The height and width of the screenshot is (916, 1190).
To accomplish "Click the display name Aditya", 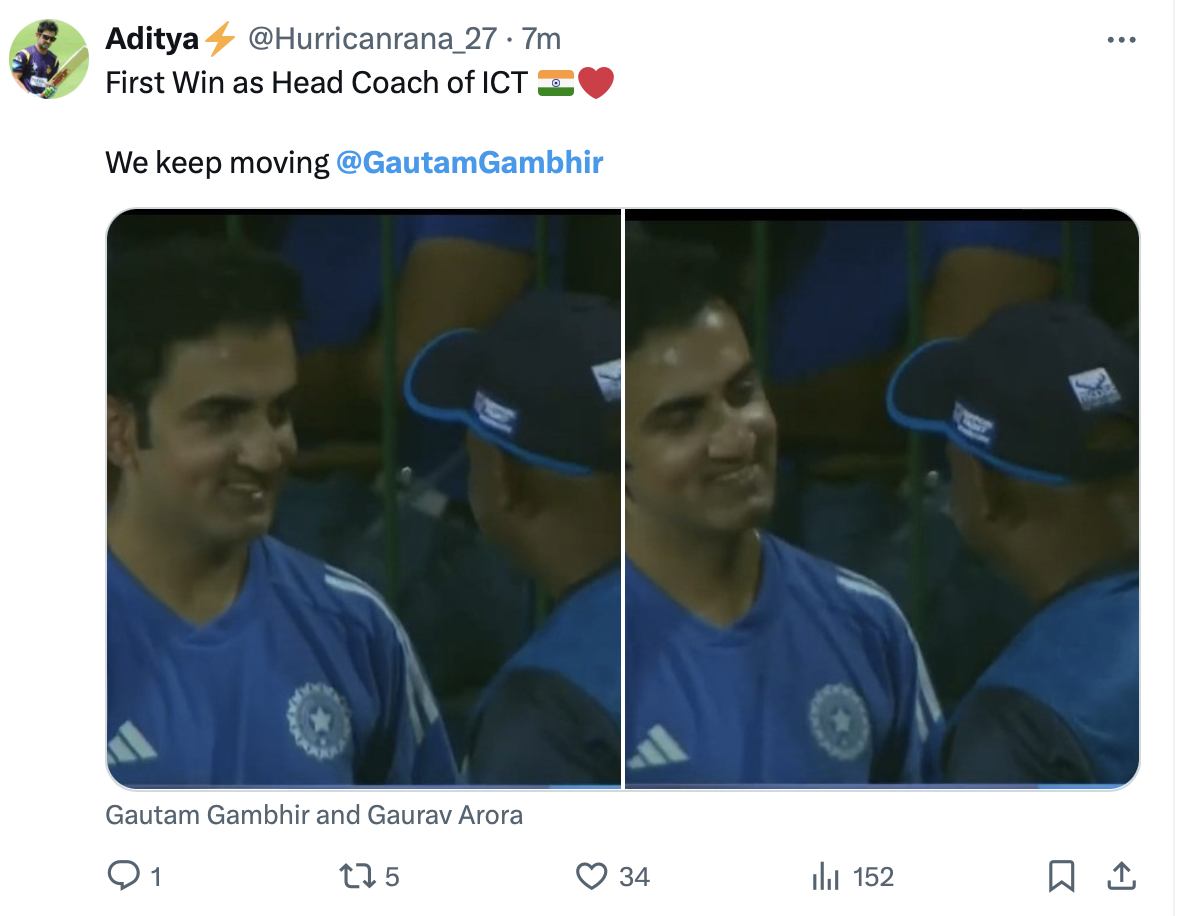I will [153, 39].
